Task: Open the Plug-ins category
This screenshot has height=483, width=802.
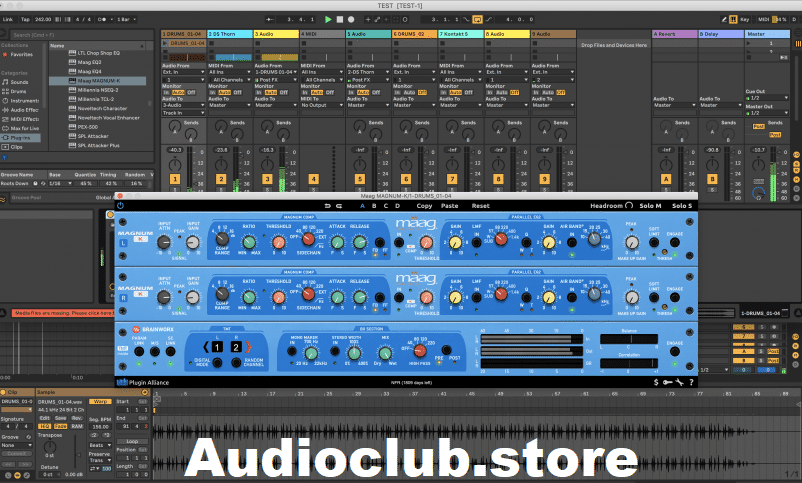Action: tap(20, 138)
